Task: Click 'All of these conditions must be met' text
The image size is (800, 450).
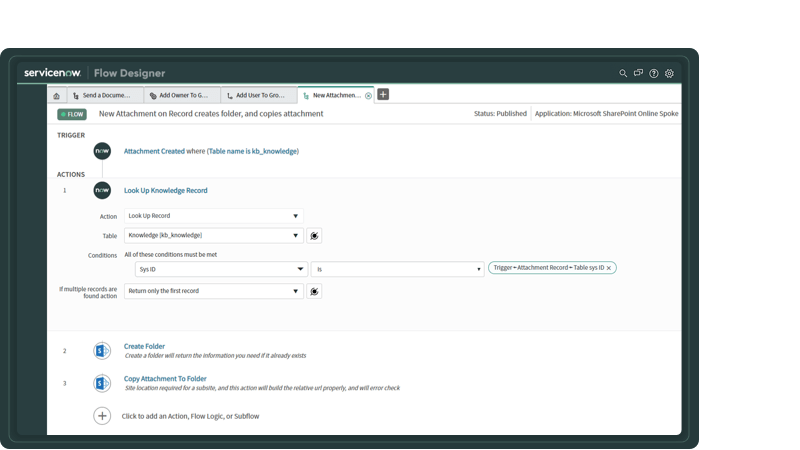Action: 171,255
